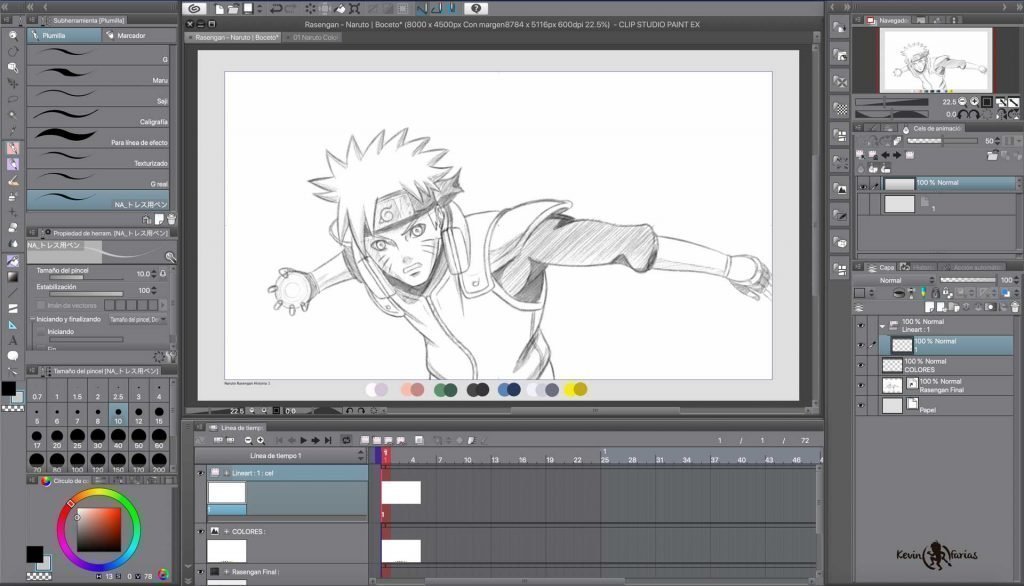The width and height of the screenshot is (1024, 586).
Task: Open the Iniciando y finalizando dropdown
Action: [x=137, y=319]
